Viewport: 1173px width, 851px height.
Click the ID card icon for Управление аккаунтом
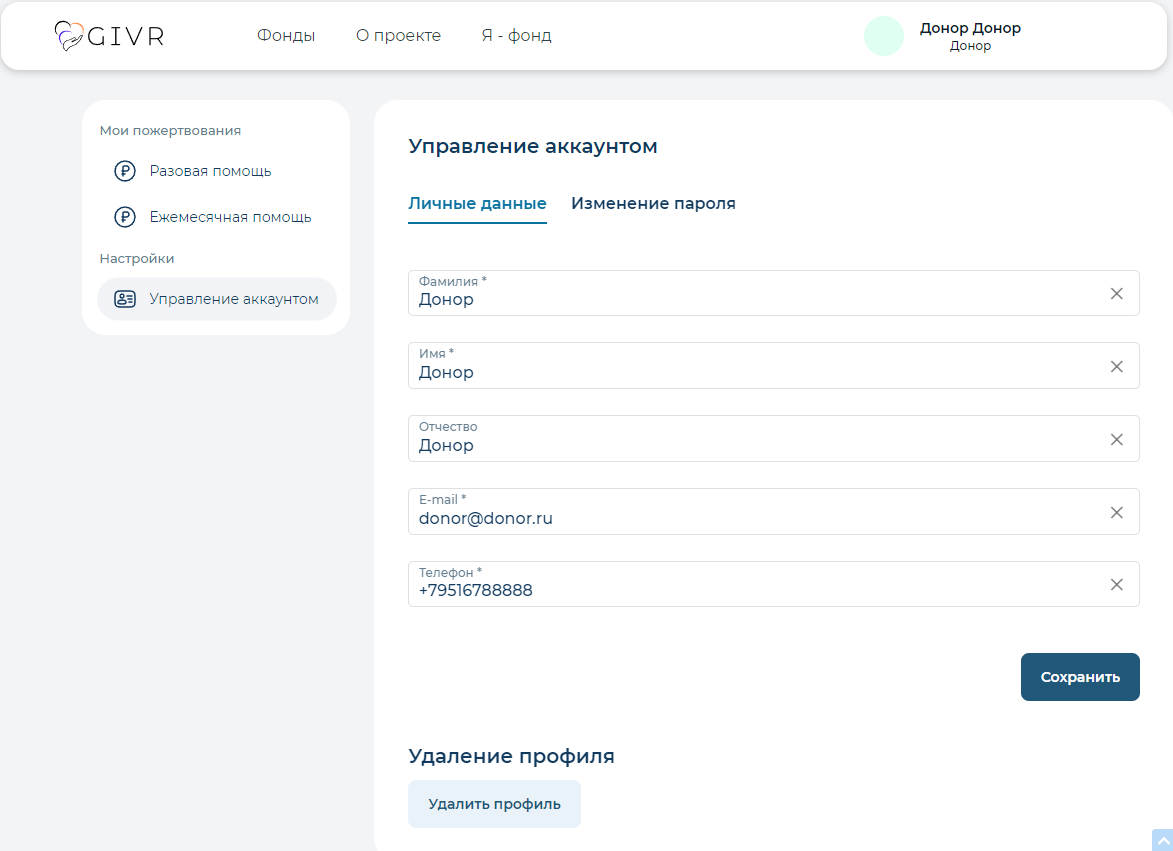pos(125,299)
